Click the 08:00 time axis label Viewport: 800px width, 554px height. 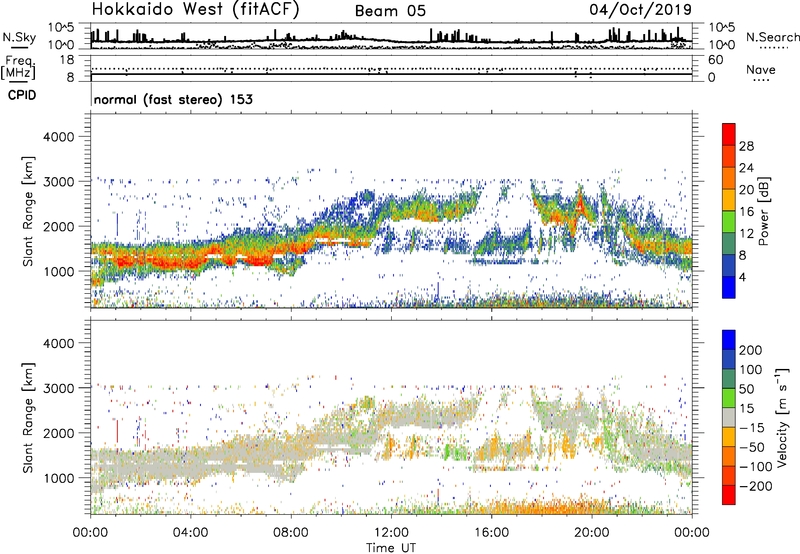point(291,533)
